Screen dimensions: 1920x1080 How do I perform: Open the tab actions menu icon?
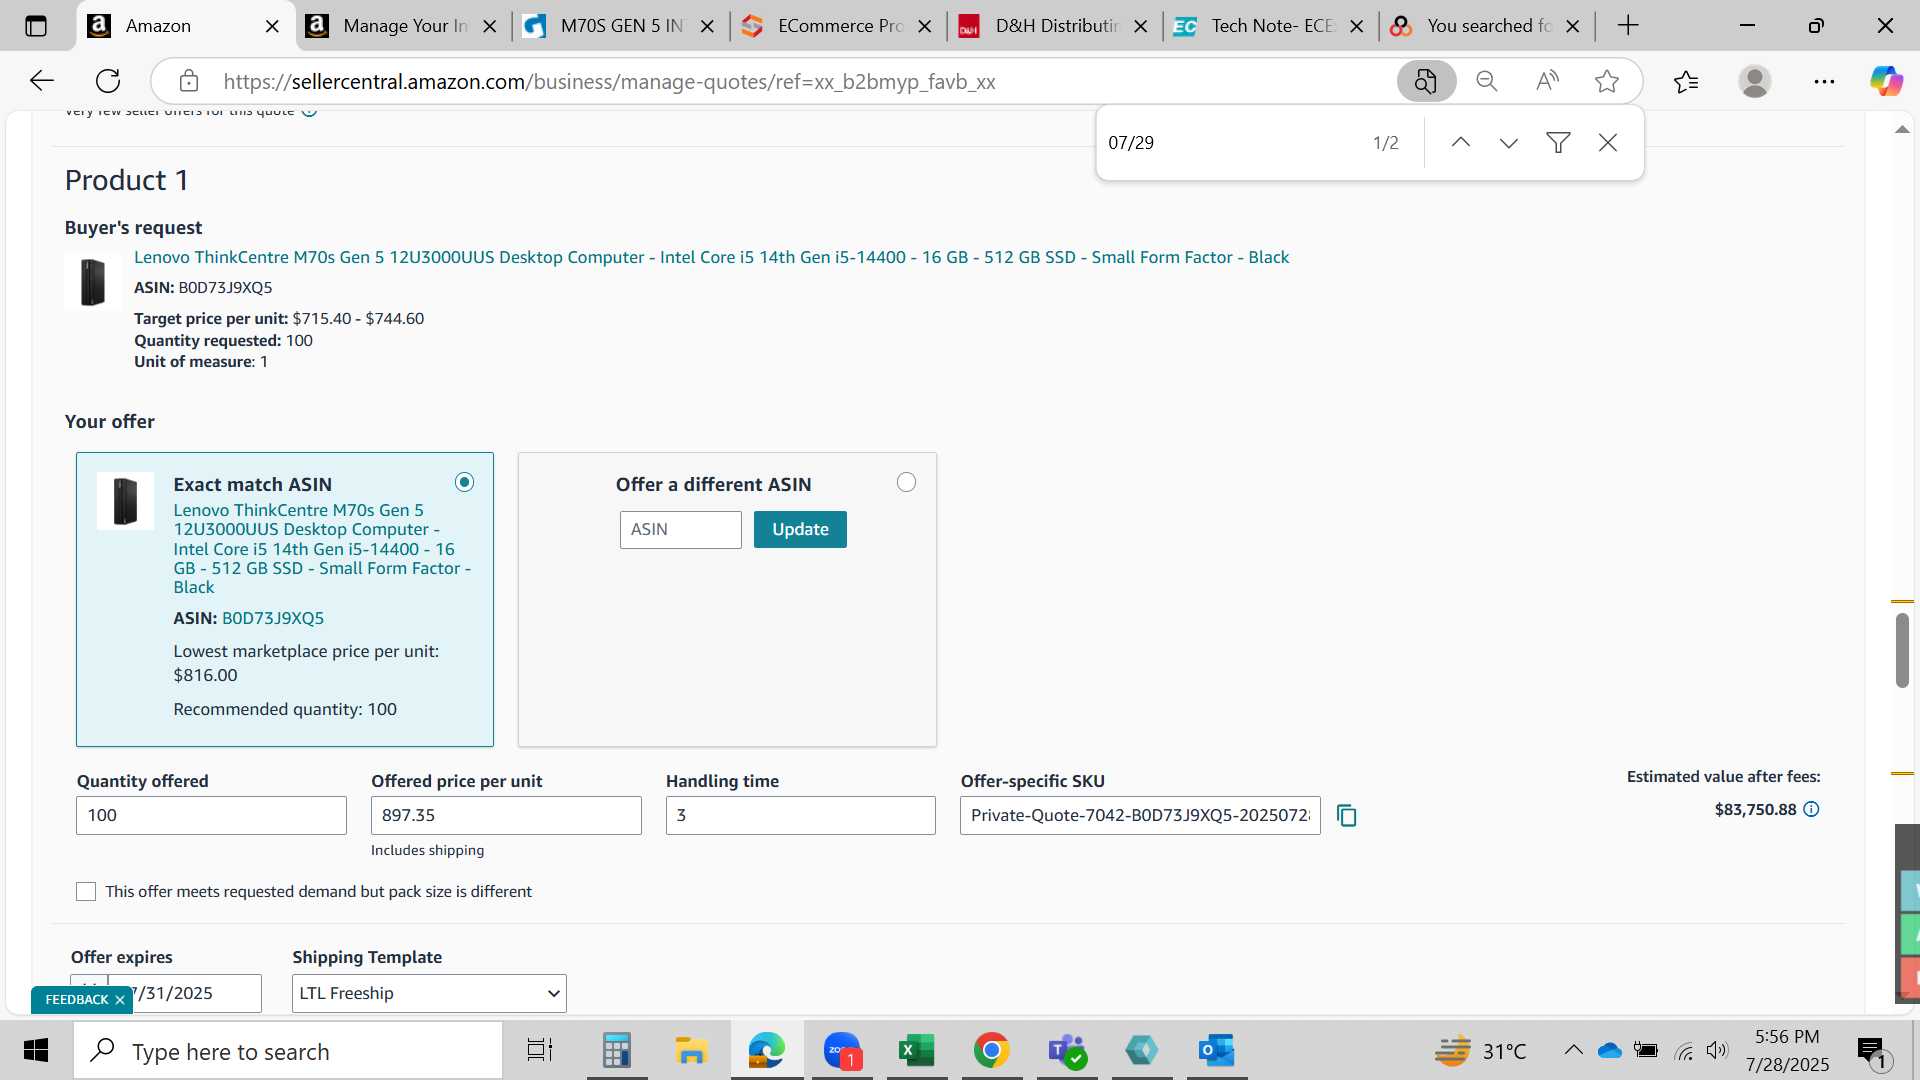36,26
